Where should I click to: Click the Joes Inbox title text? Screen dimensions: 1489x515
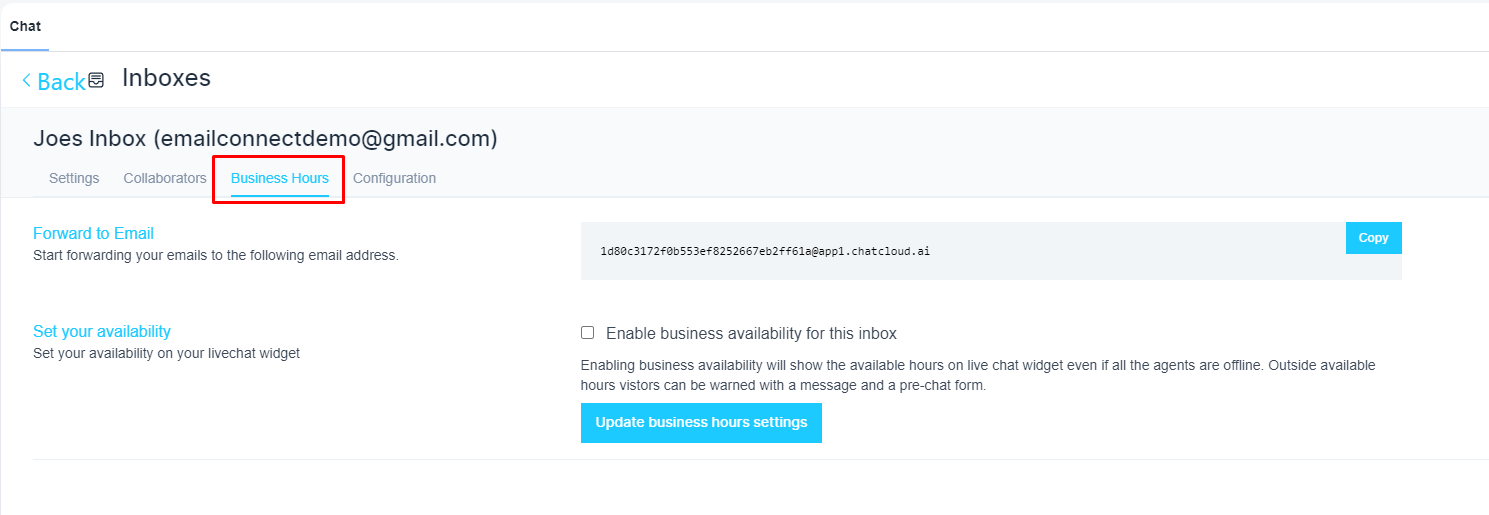click(265, 139)
